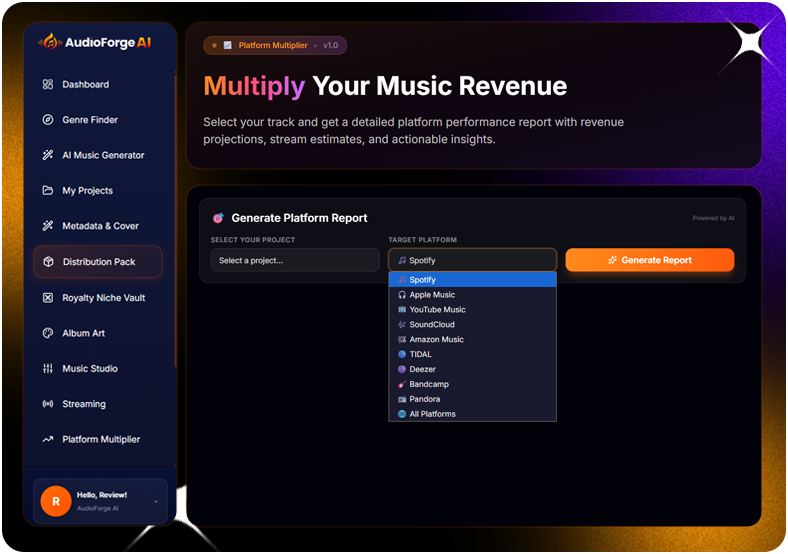Choose Spotify from the dropdown list
This screenshot has width=788, height=554.
click(x=472, y=280)
